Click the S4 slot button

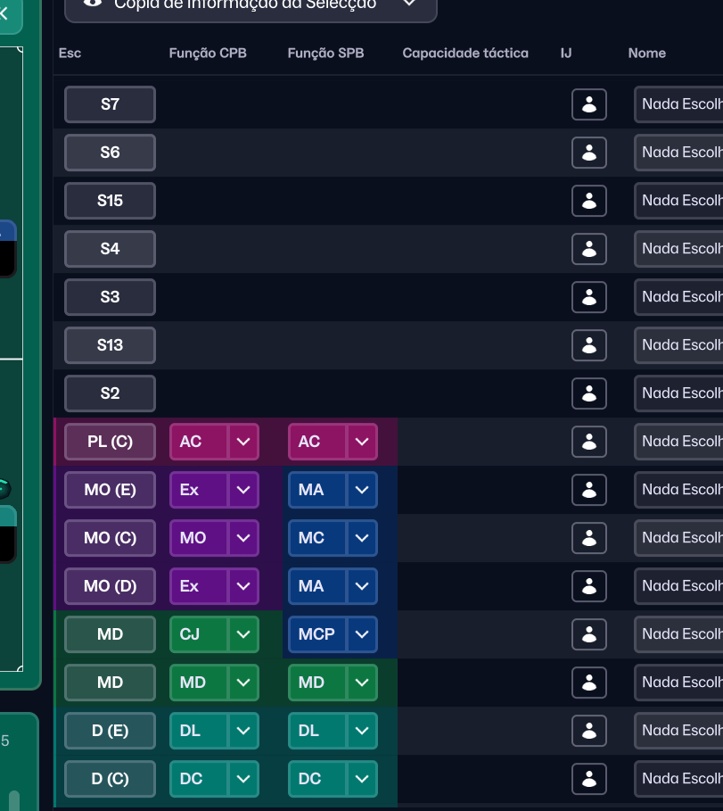tap(110, 249)
